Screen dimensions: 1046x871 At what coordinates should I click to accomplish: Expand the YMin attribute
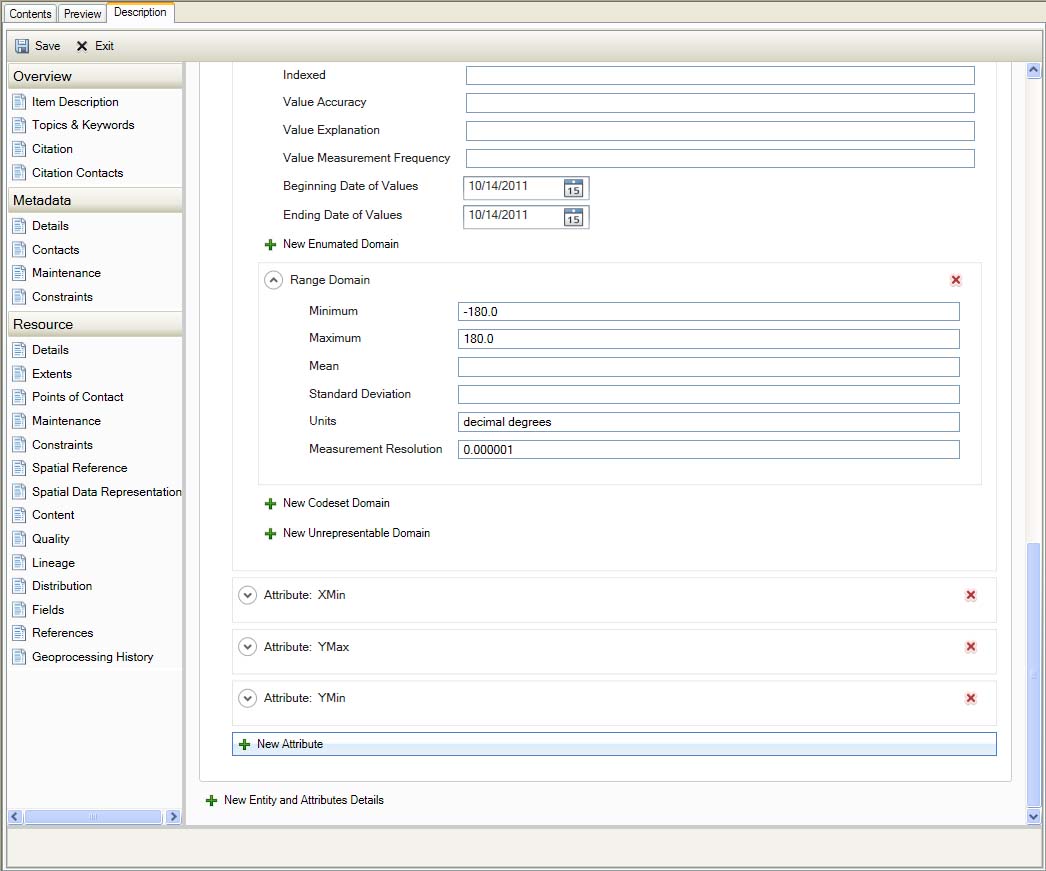(x=248, y=698)
